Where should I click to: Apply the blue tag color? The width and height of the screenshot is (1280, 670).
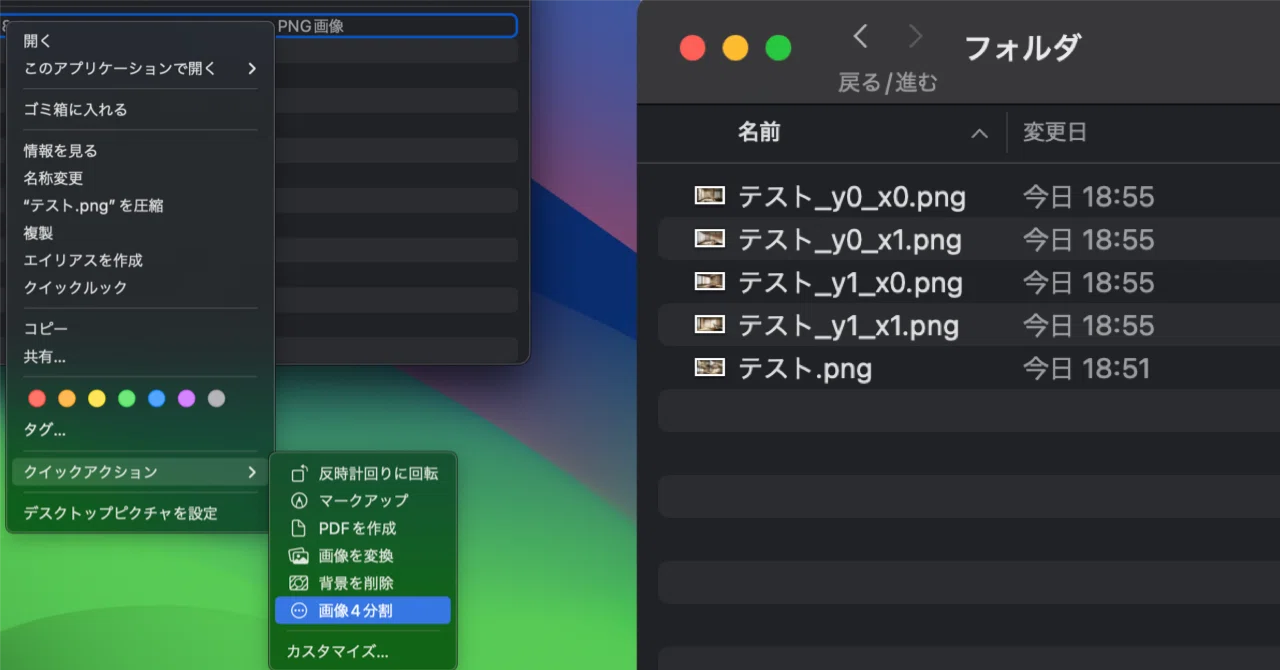point(157,398)
